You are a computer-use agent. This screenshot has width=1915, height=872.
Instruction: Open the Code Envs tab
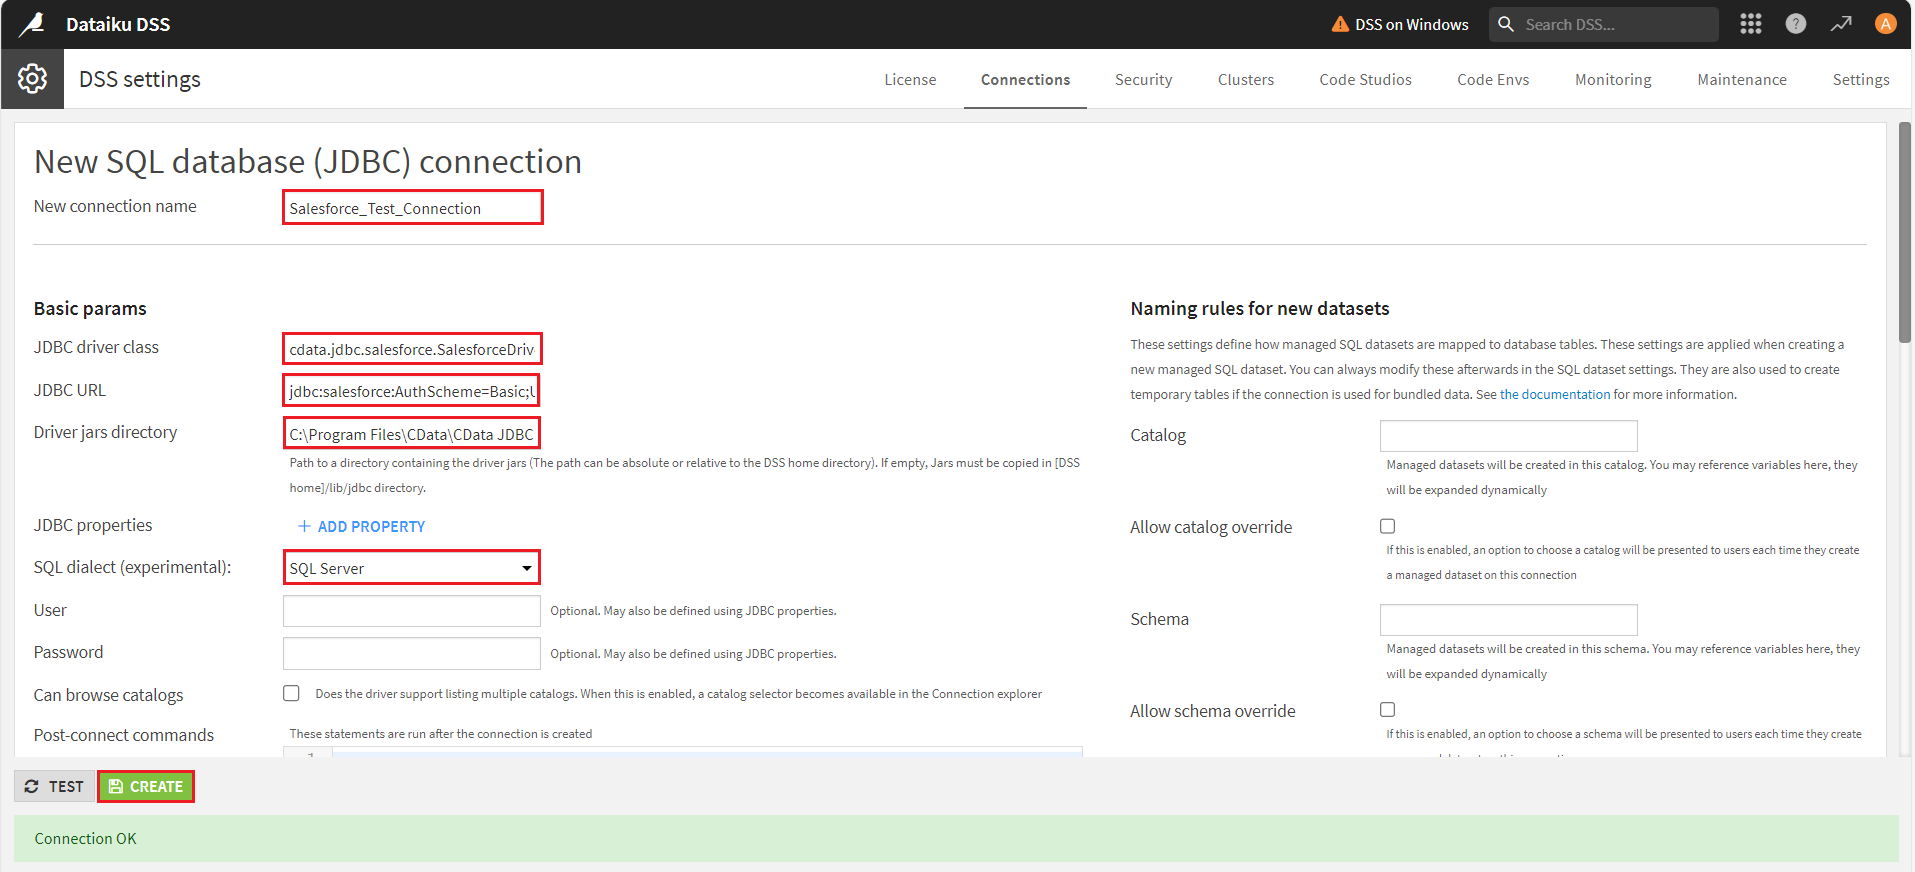click(x=1492, y=80)
